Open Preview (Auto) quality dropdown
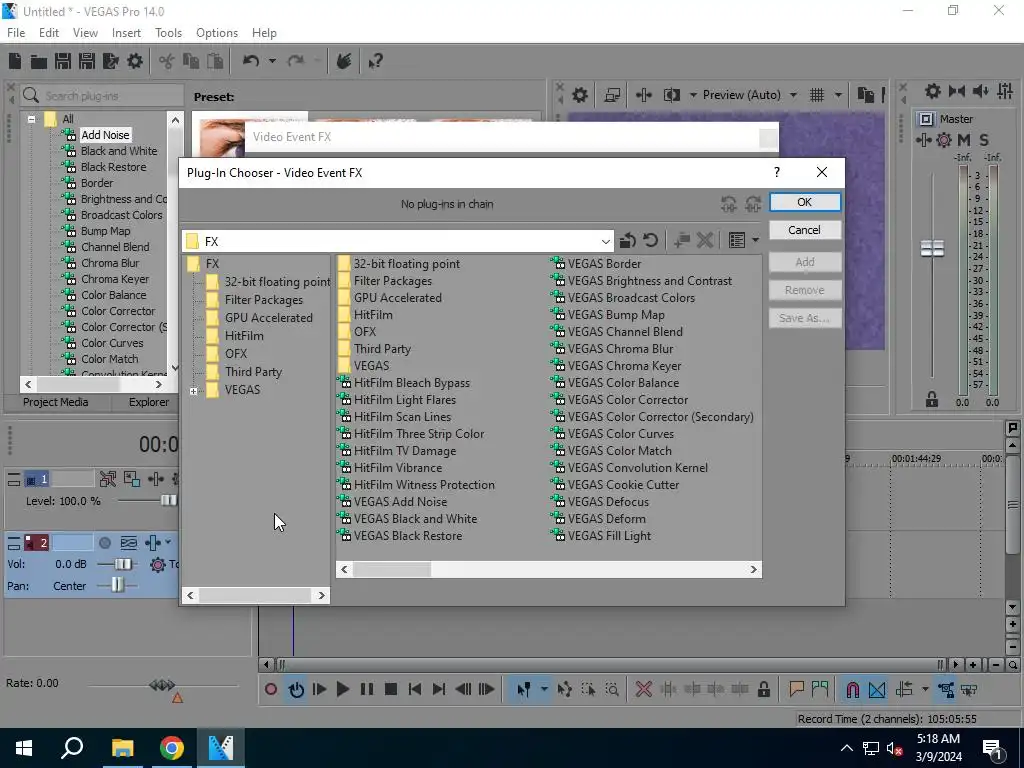 coord(793,95)
